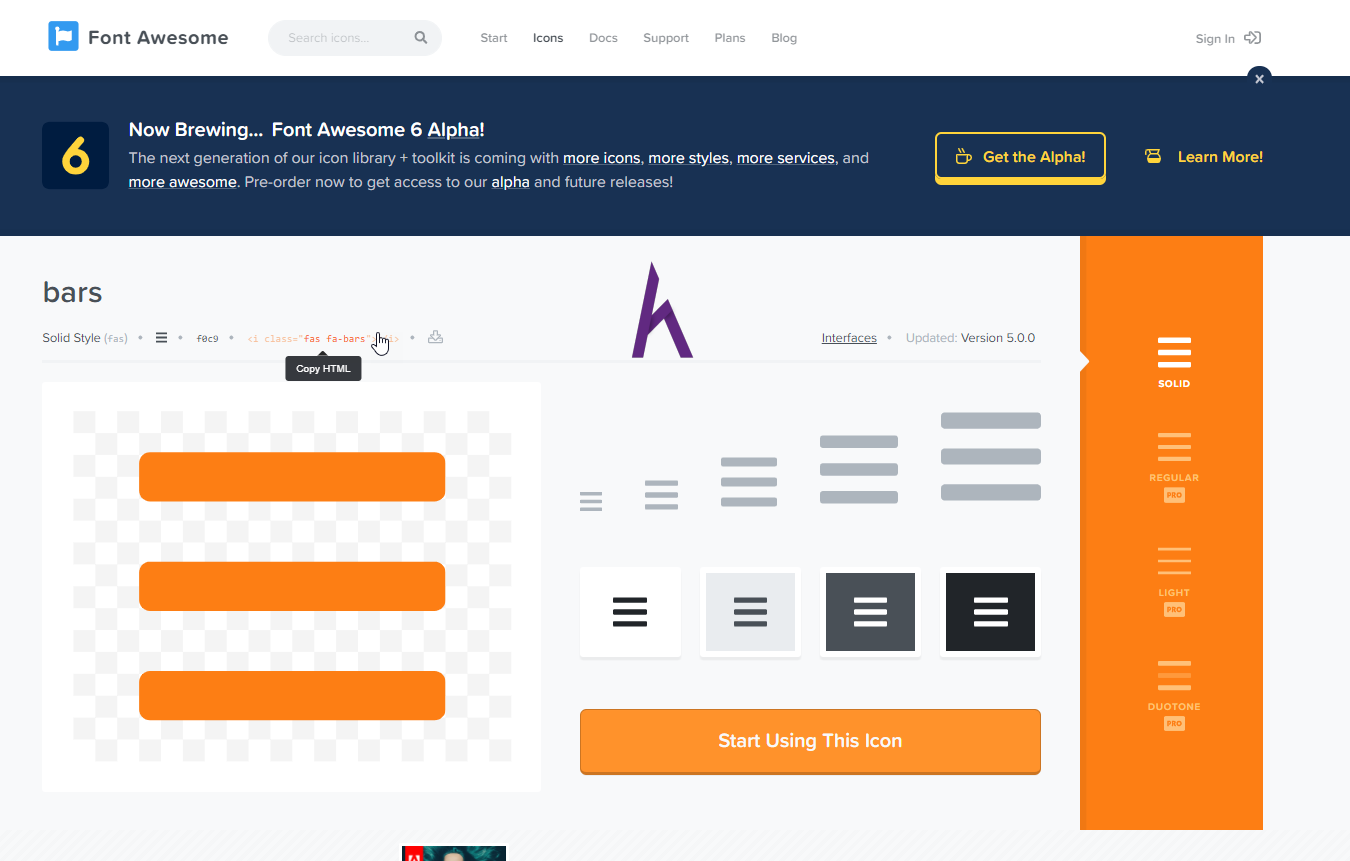1350x861 pixels.
Task: Click the yellow number 6 badge
Action: click(75, 156)
